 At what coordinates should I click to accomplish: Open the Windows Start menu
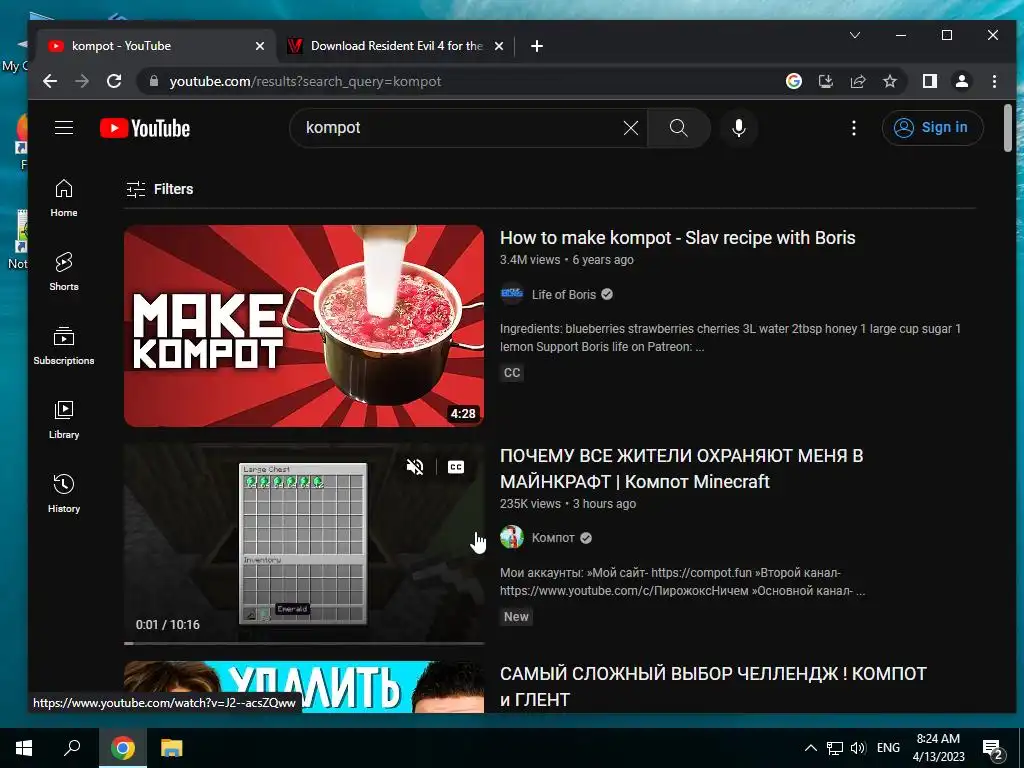[x=24, y=748]
